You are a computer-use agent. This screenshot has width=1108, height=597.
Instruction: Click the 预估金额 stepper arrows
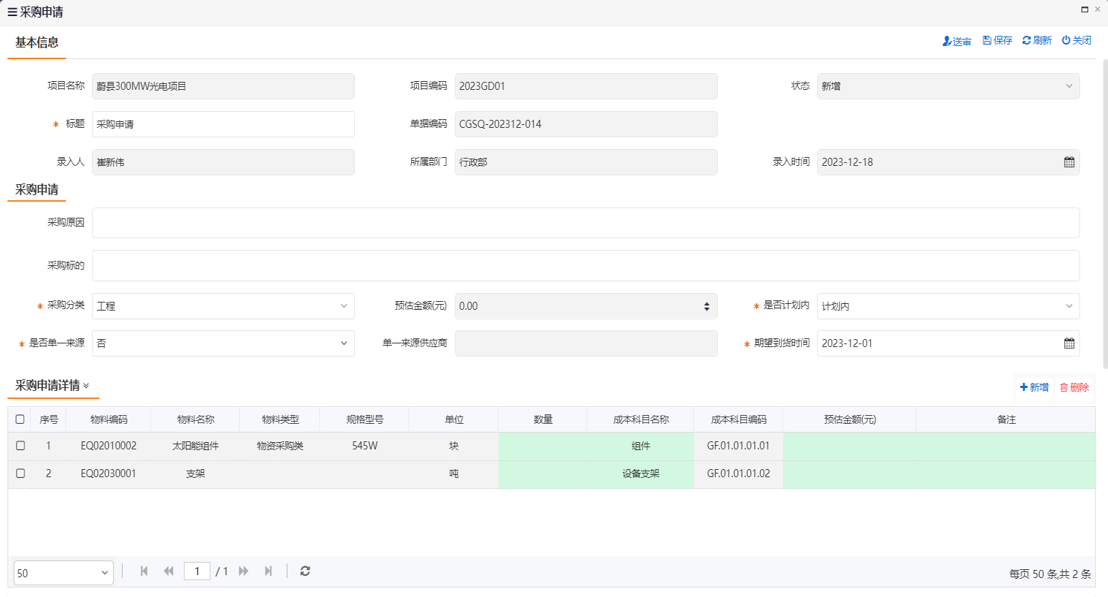pyautogui.click(x=707, y=306)
